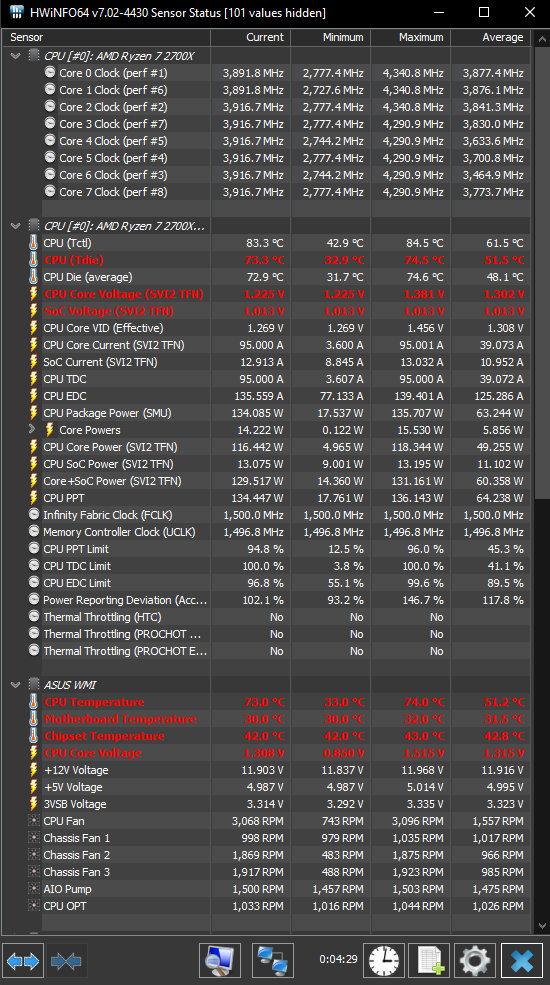Click the logging sheet with plus icon

click(429, 961)
